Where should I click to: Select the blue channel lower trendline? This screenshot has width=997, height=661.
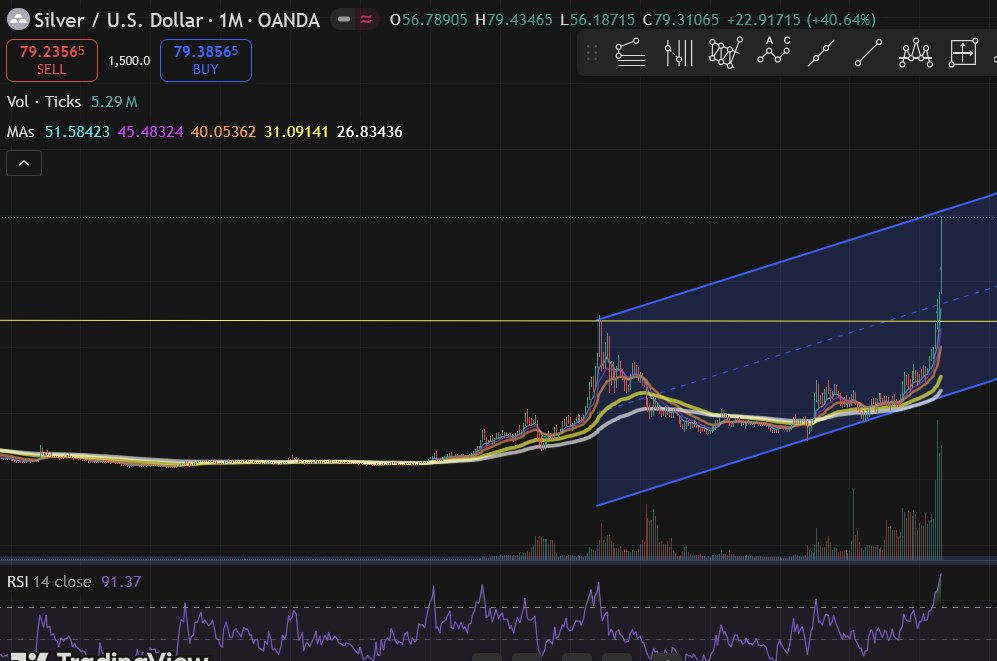797,442
